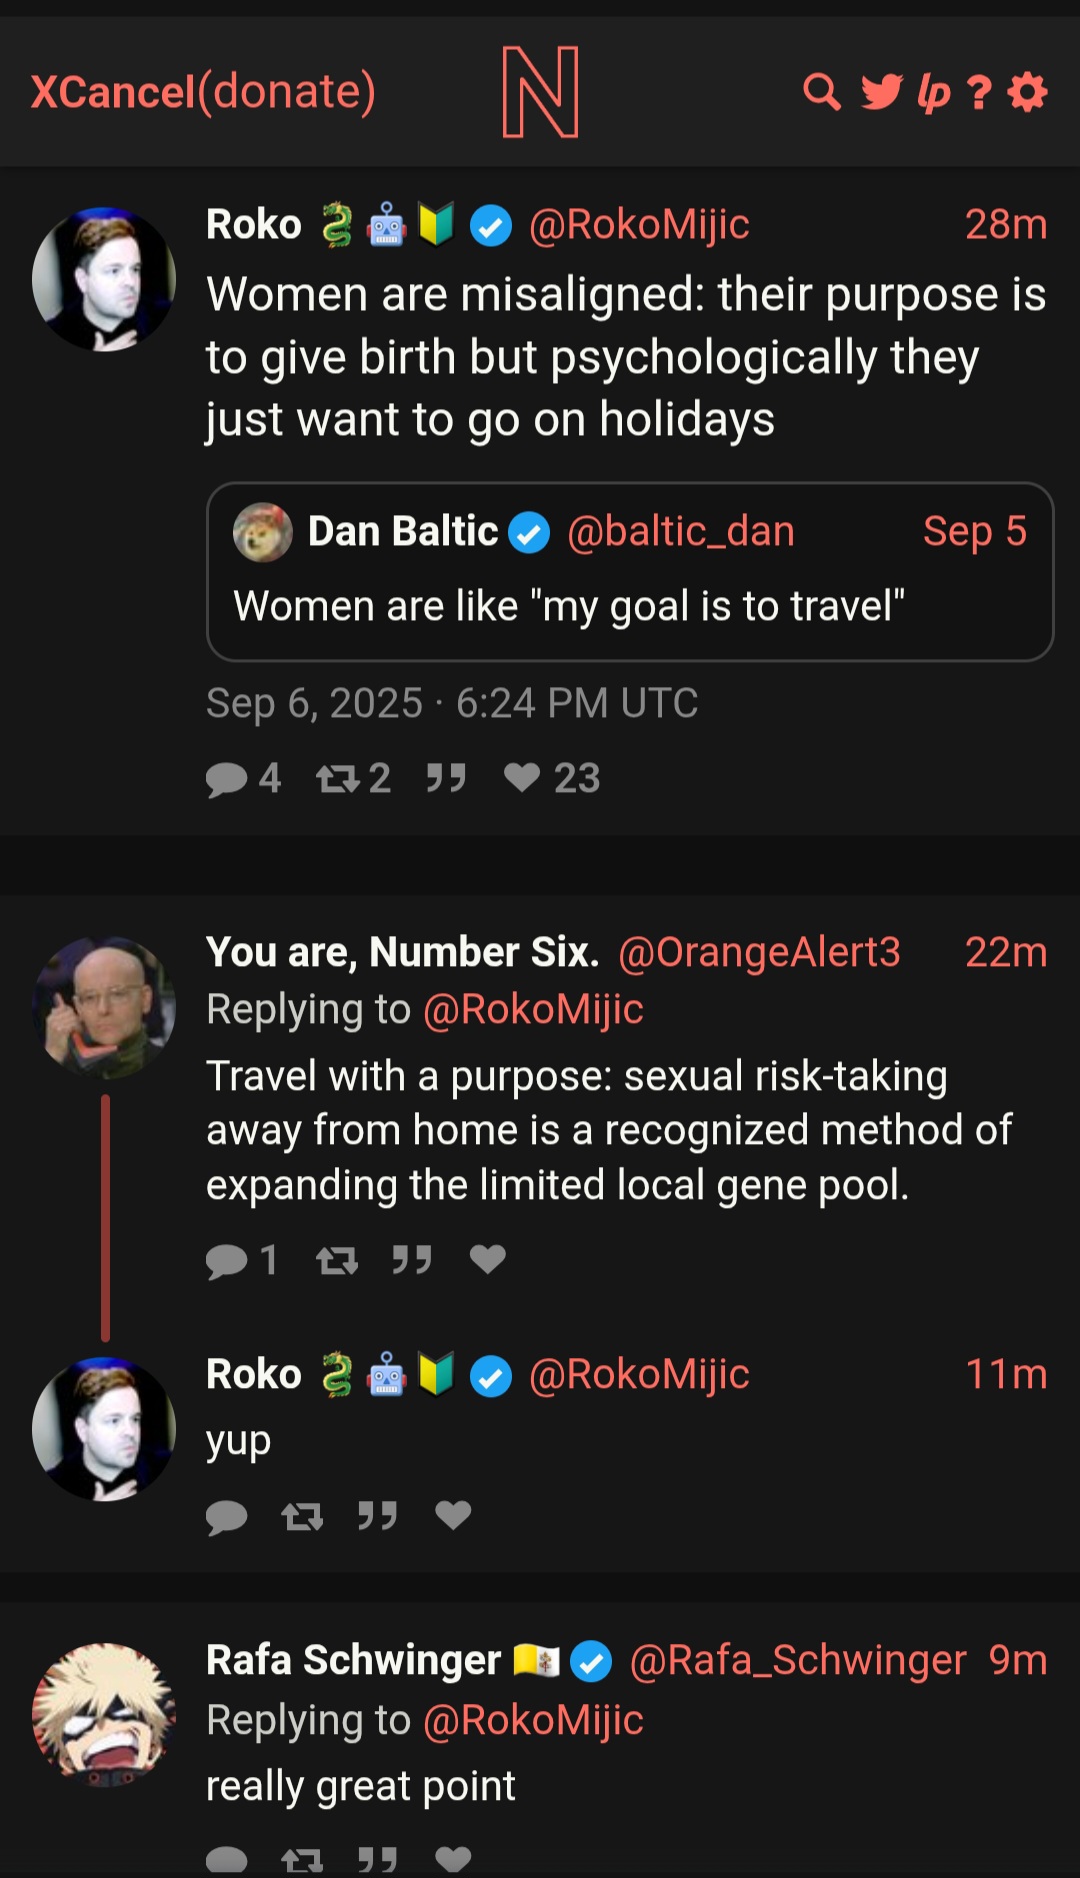Click the quote icon on Roko's main tweet
Viewport: 1080px width, 1878px height.
[x=446, y=778]
